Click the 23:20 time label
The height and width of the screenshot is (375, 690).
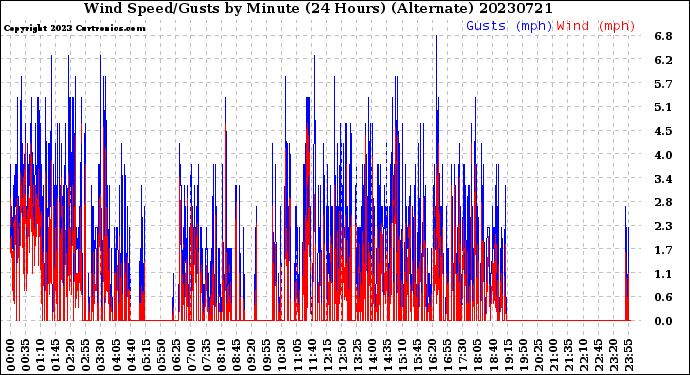[613, 355]
